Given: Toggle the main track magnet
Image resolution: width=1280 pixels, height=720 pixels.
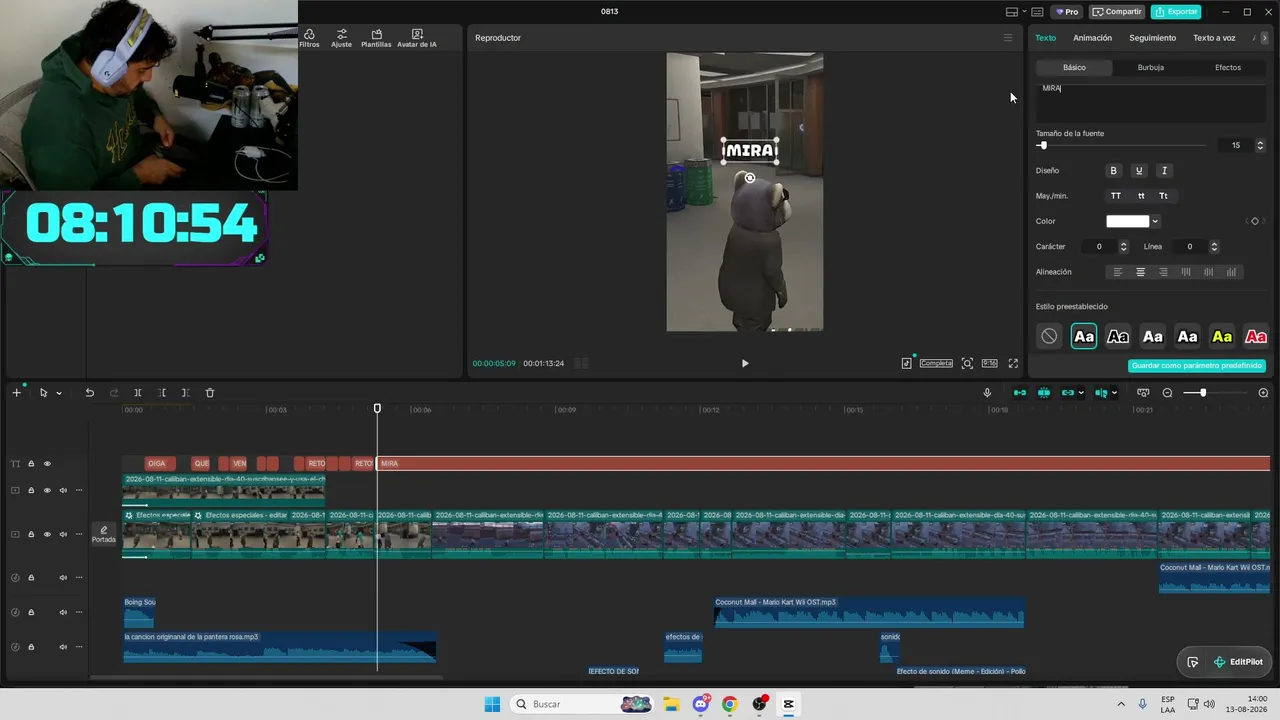Looking at the screenshot, I should 1020,393.
